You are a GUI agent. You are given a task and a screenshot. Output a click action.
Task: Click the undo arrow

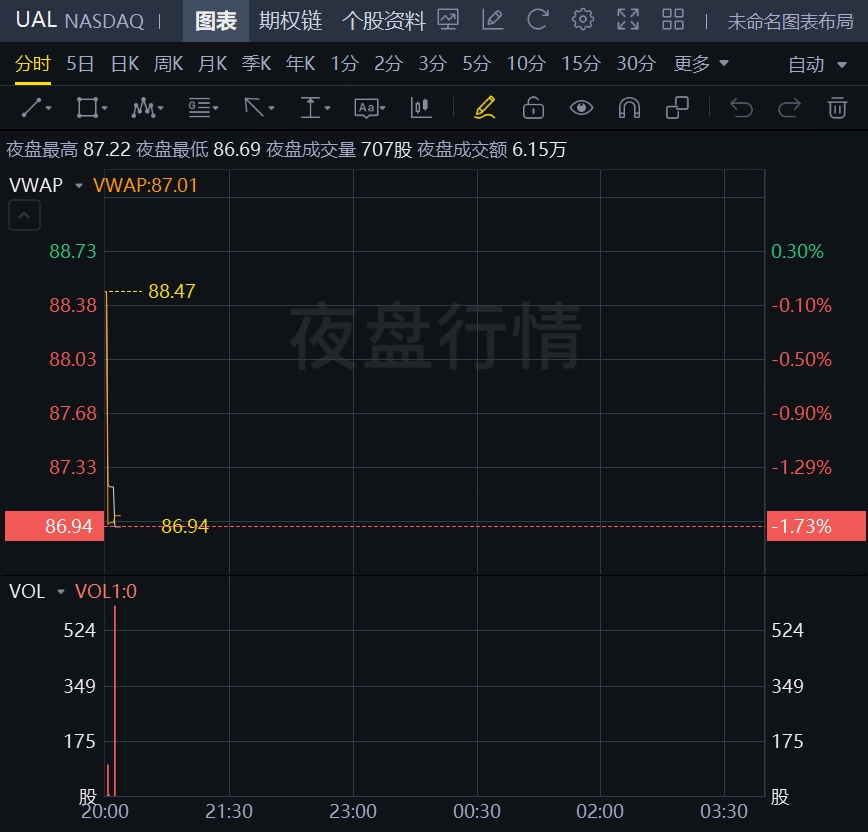coord(741,107)
